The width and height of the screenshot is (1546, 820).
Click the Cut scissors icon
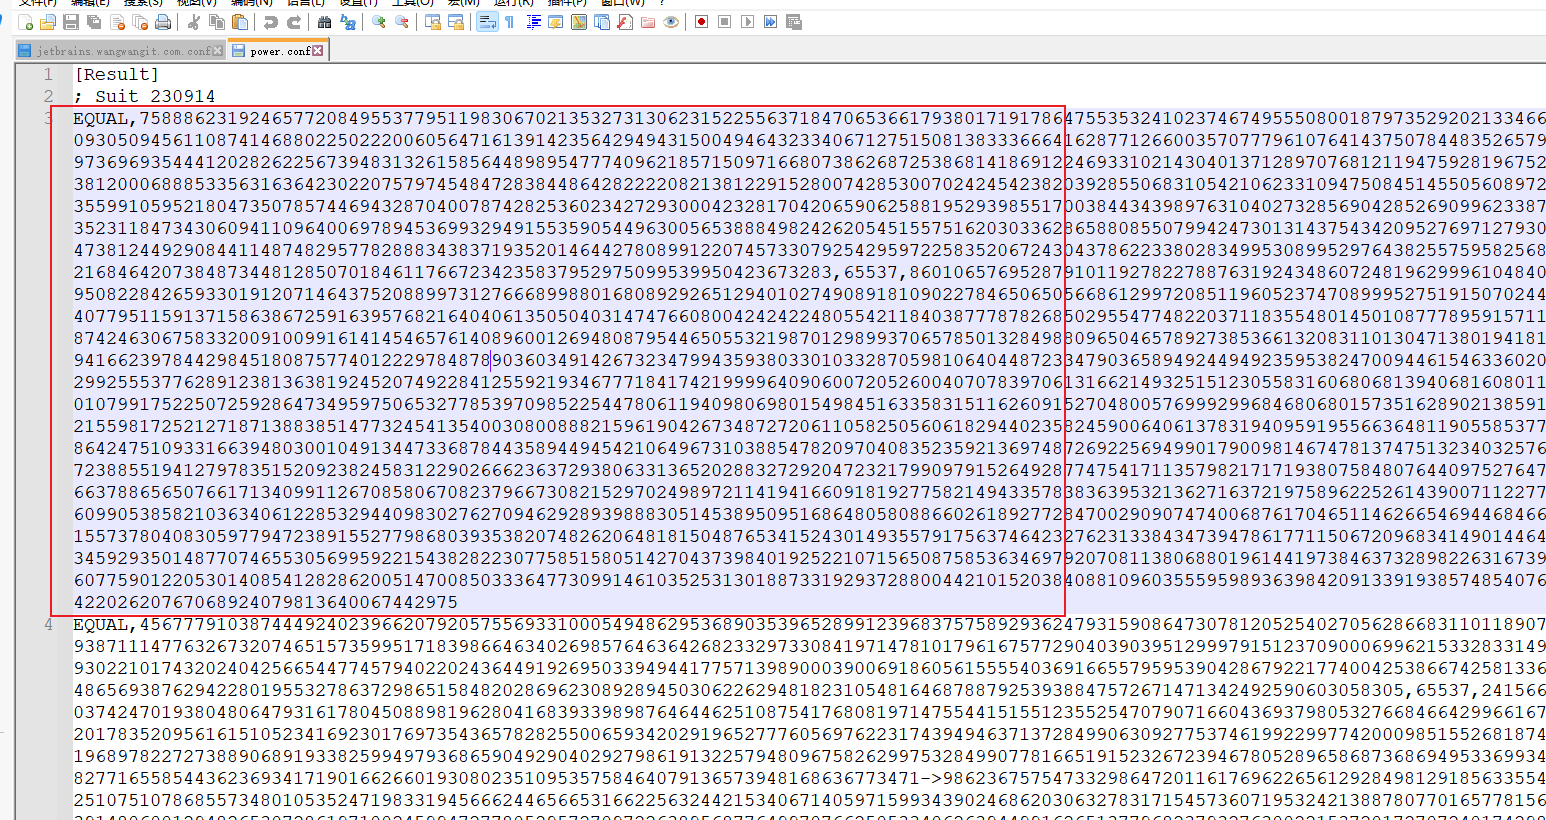coord(194,22)
